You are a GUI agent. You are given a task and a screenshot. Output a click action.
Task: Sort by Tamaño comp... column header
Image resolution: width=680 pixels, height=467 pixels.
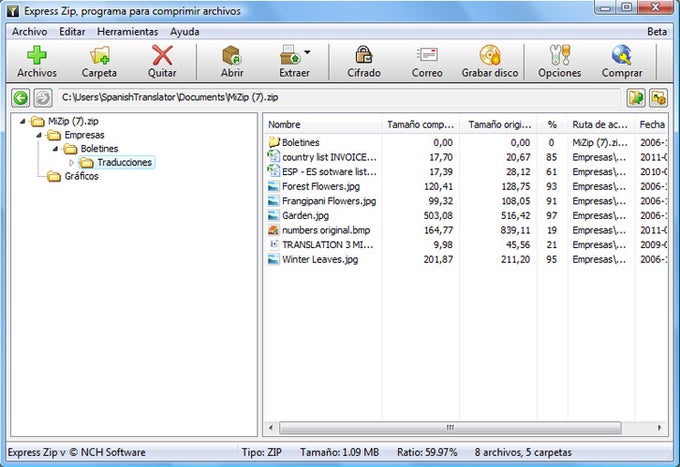[x=421, y=124]
